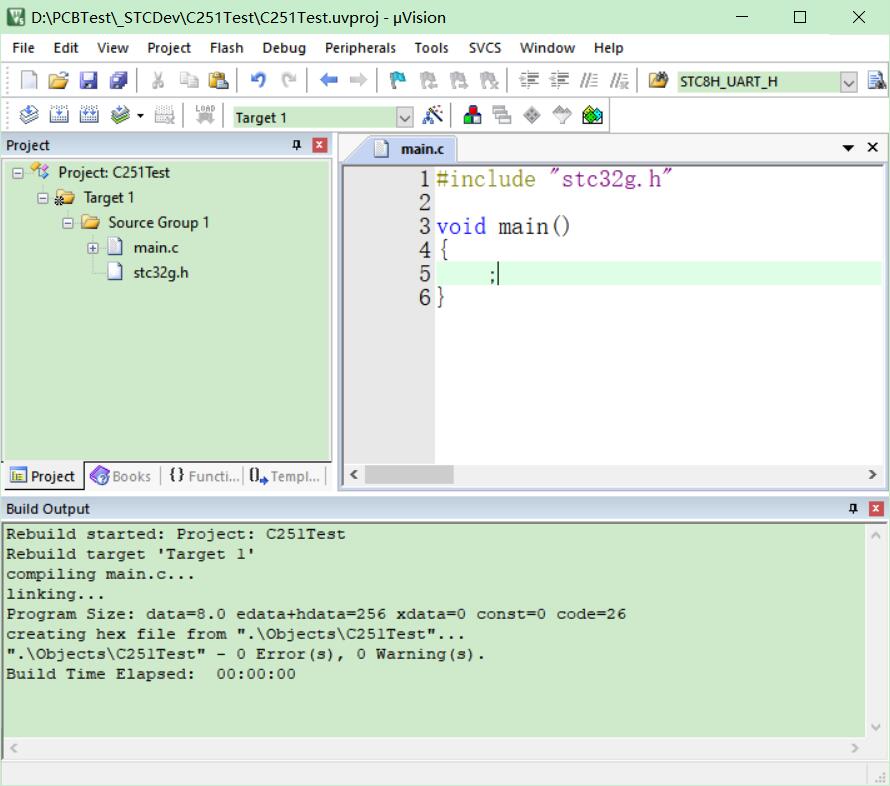Create a new file with the New icon

(x=29, y=81)
